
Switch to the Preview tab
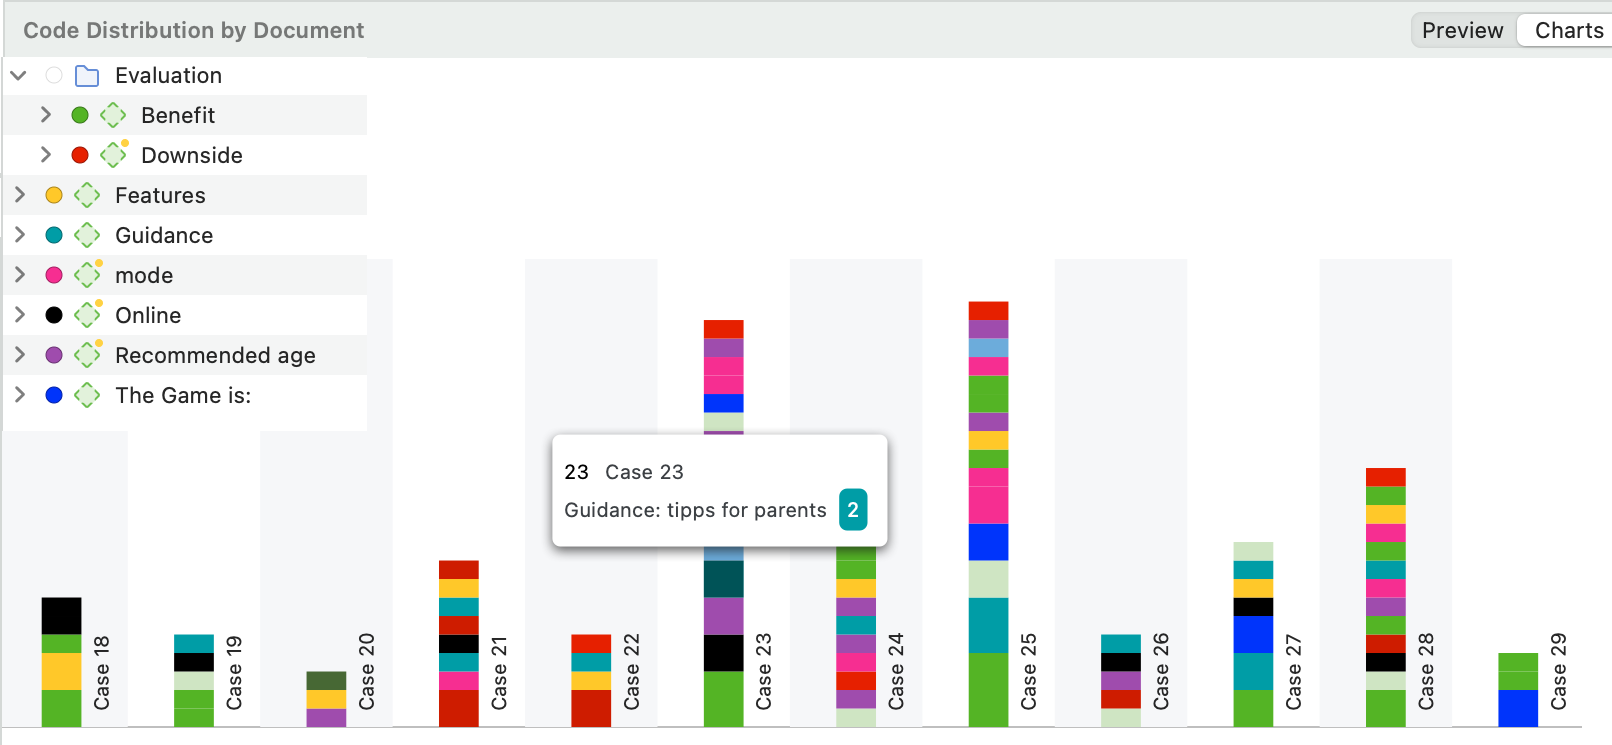click(1462, 31)
